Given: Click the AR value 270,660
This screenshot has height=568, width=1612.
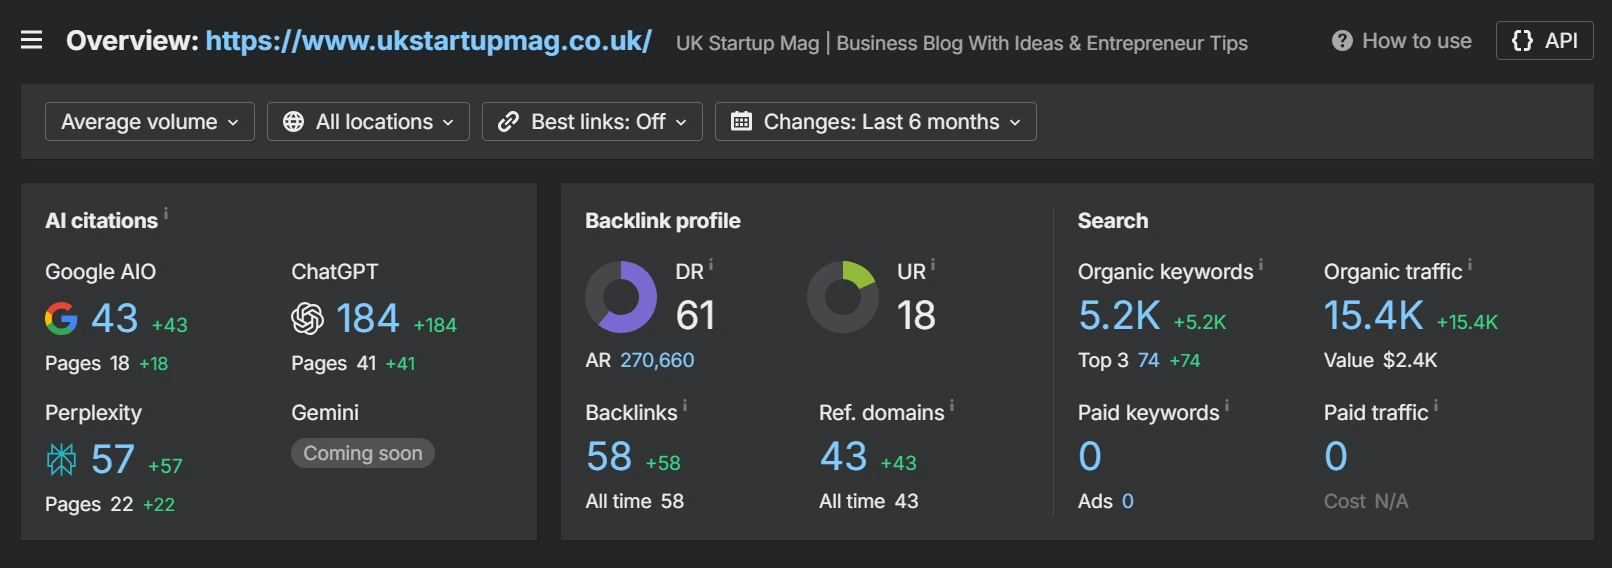Looking at the screenshot, I should coord(657,360).
